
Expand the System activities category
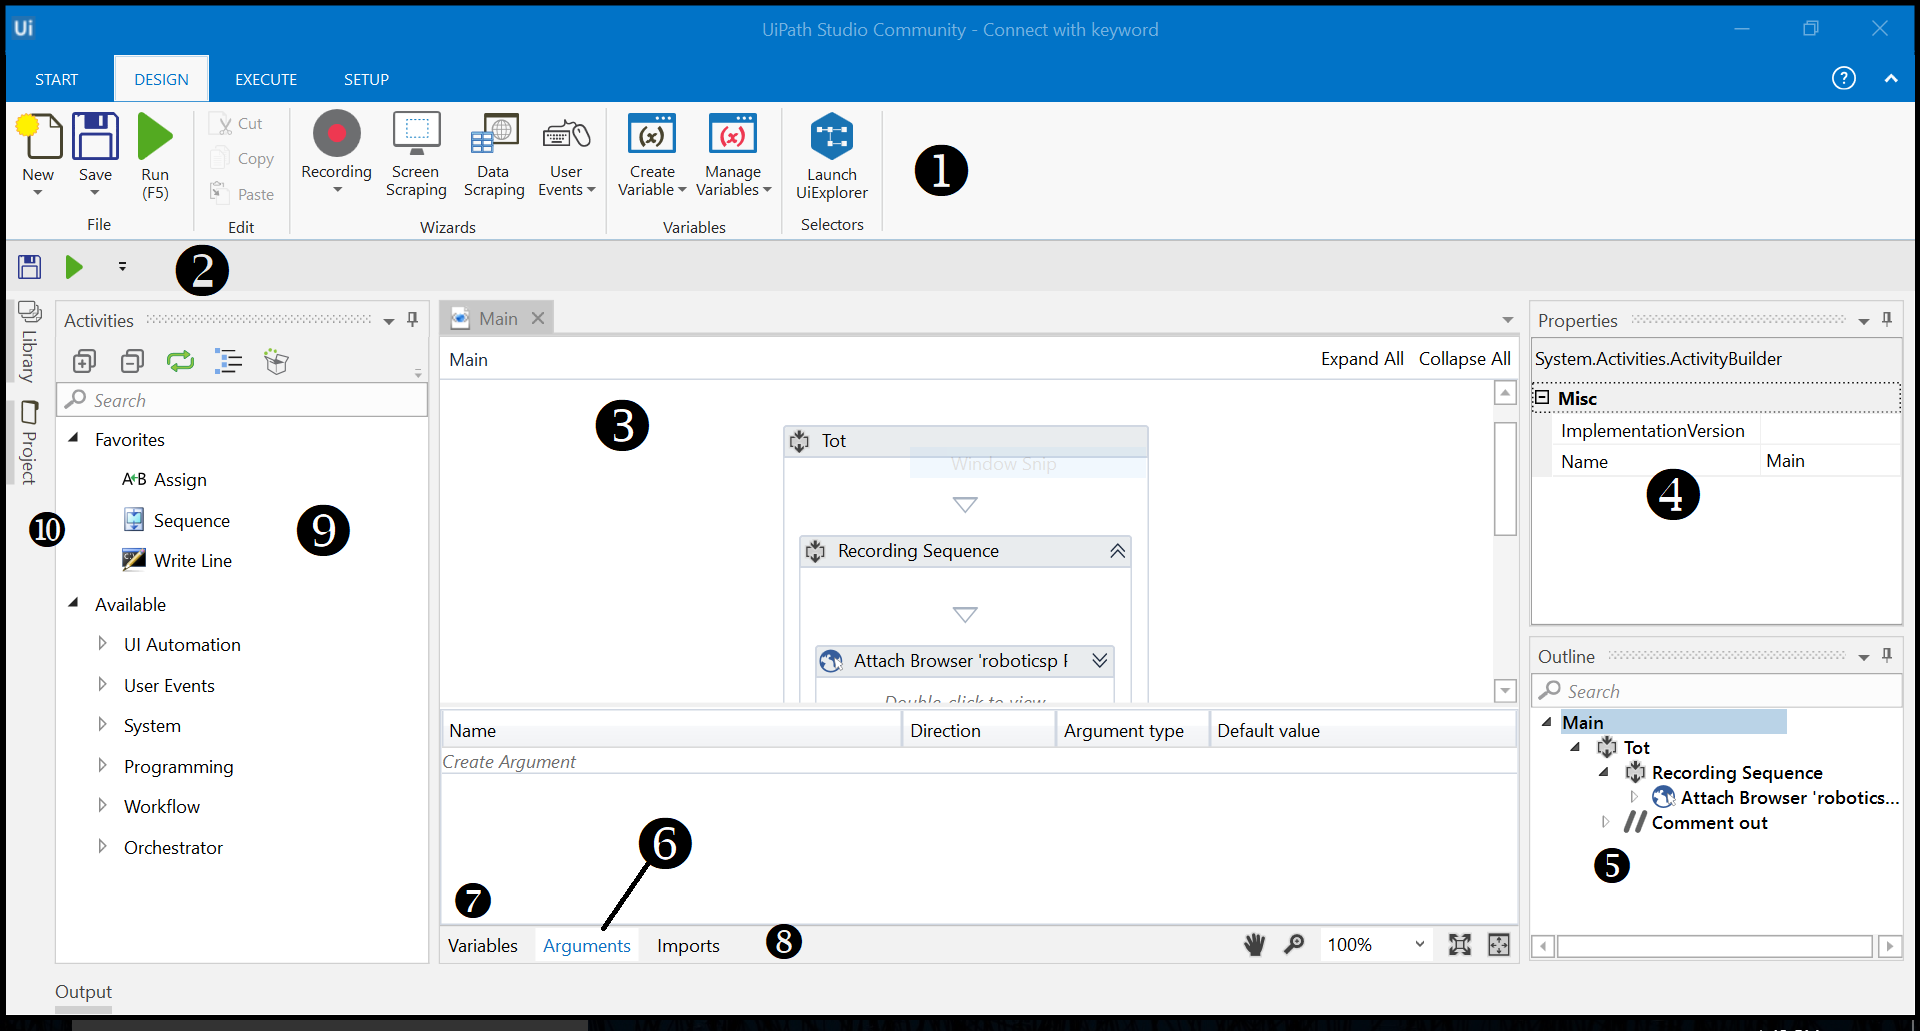pos(102,725)
